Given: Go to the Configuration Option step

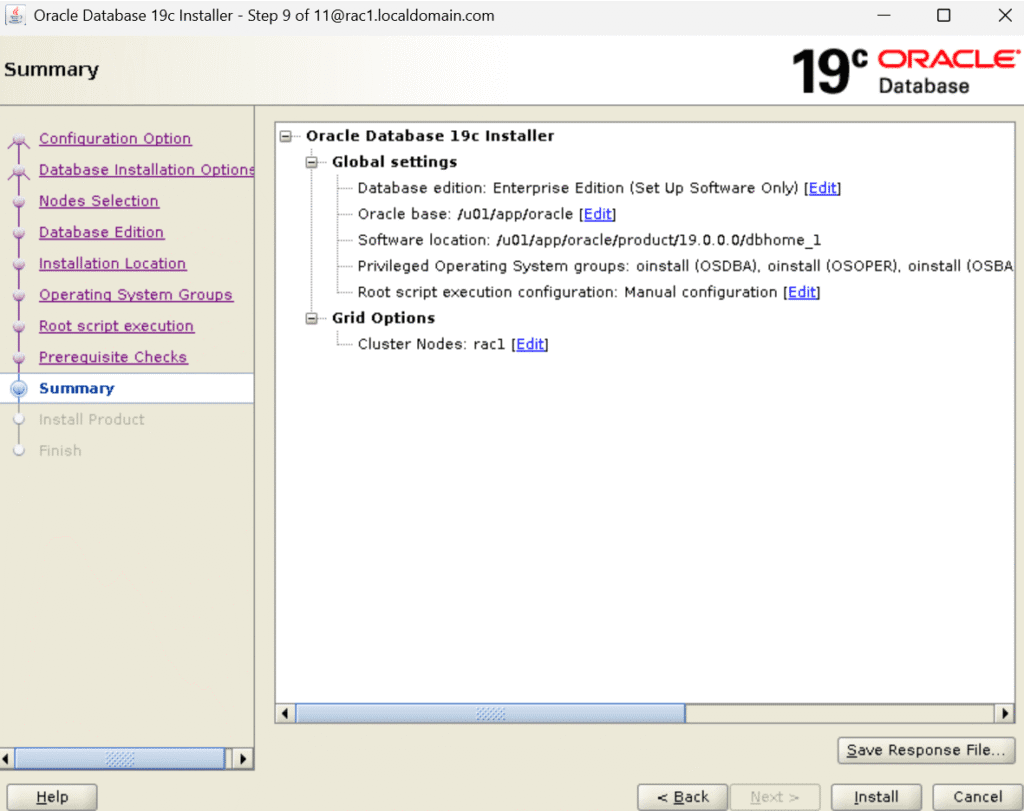Looking at the screenshot, I should pos(115,139).
